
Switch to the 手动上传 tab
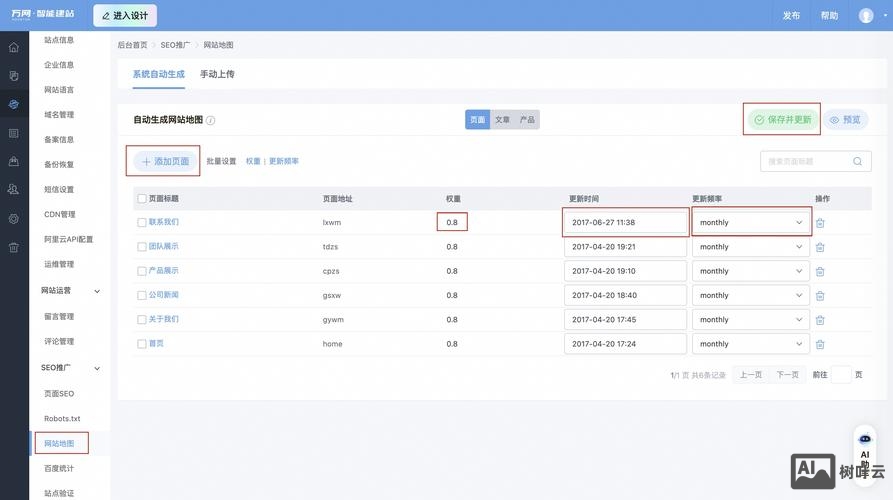click(217, 74)
